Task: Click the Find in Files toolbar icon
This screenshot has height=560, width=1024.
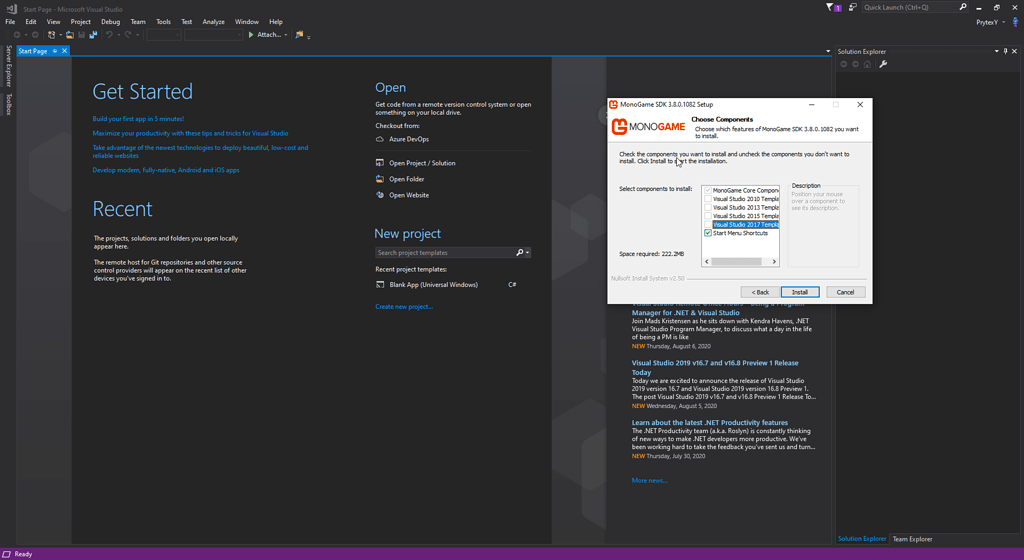Action: (299, 35)
